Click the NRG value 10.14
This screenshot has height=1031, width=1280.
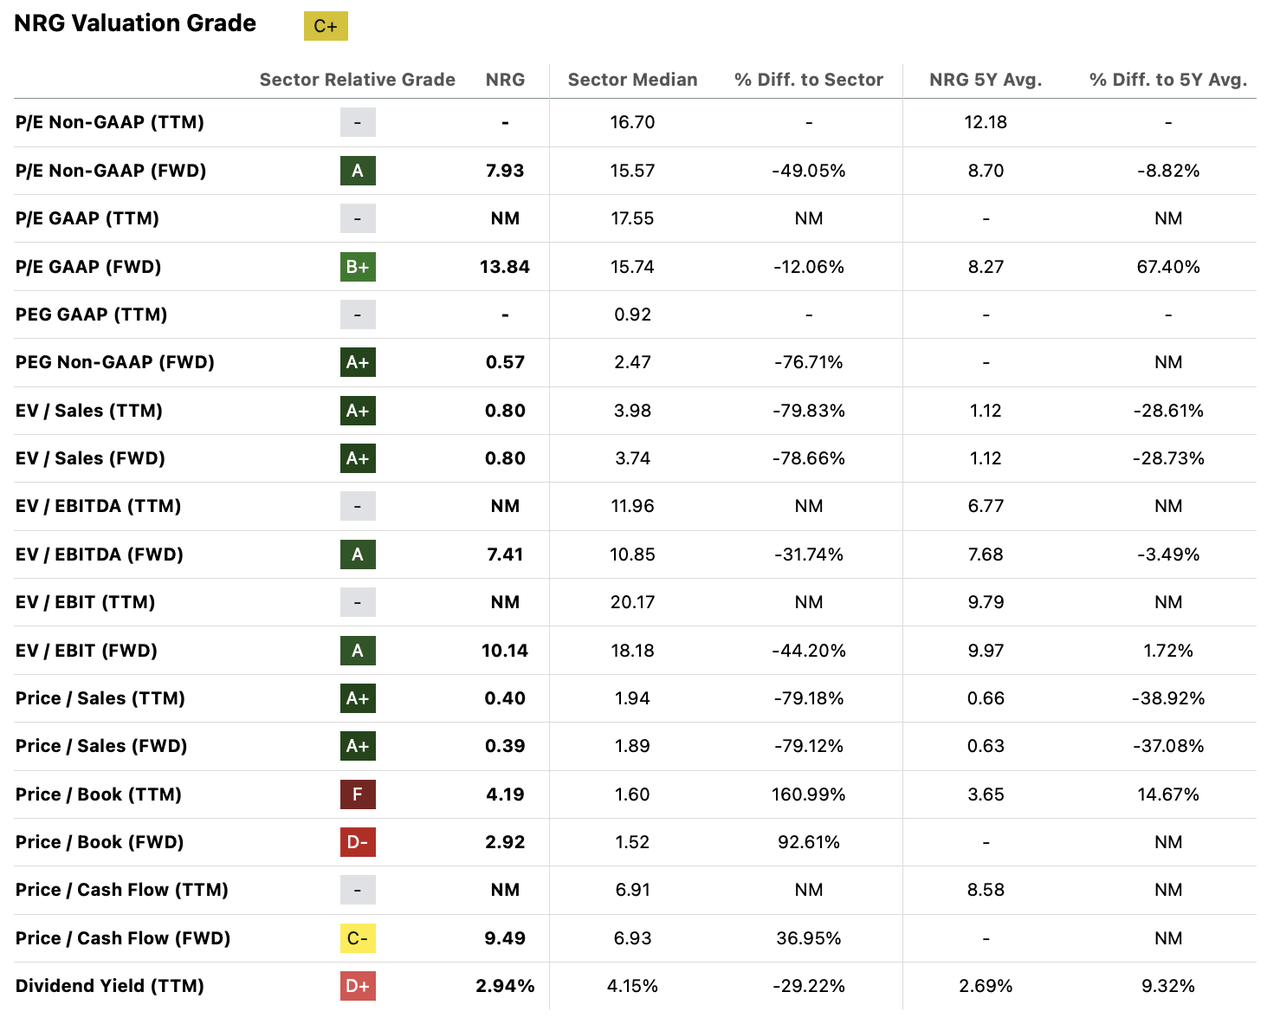coord(505,651)
